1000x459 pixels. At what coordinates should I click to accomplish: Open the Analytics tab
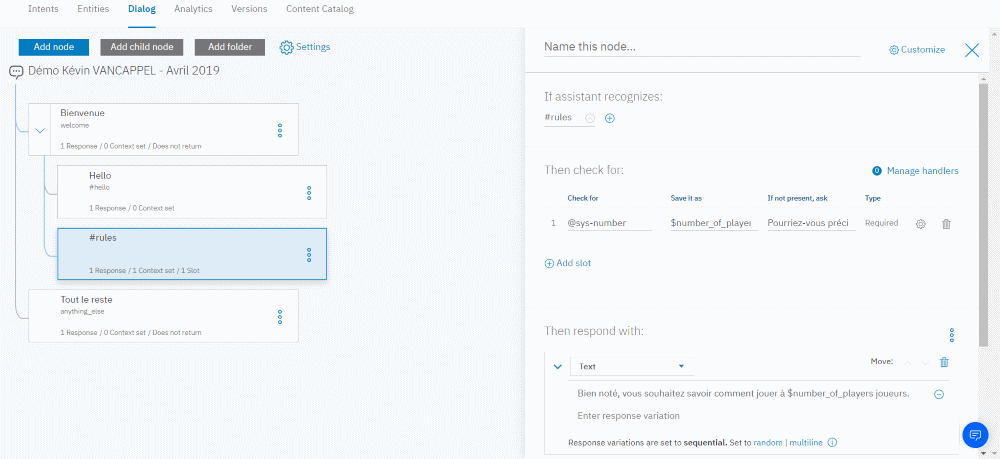click(x=193, y=9)
